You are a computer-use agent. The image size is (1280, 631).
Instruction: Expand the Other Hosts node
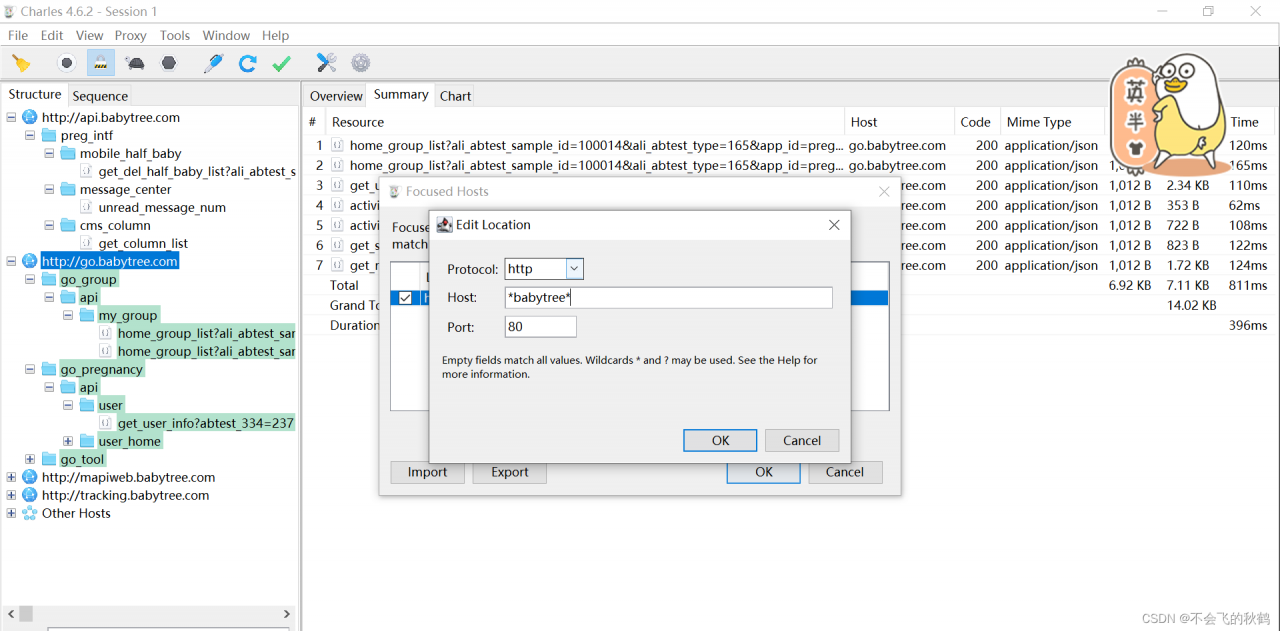coord(11,513)
